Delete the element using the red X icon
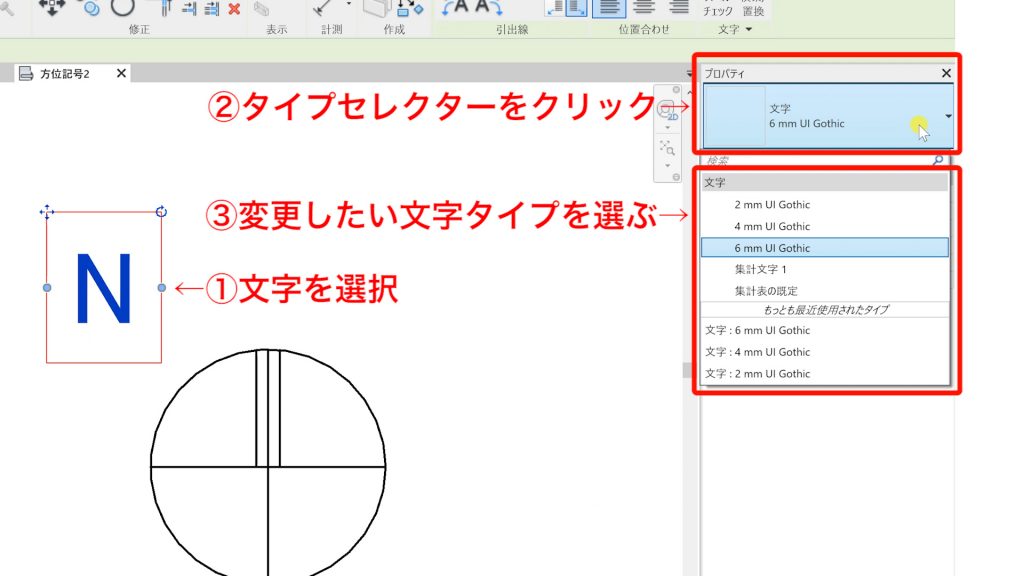 coord(233,10)
